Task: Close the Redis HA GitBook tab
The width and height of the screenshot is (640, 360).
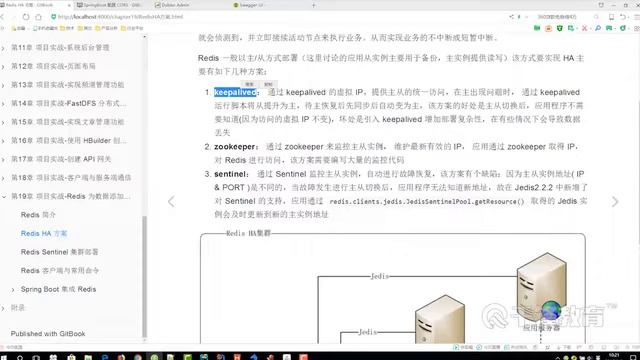Action: pyautogui.click(x=69, y=5)
